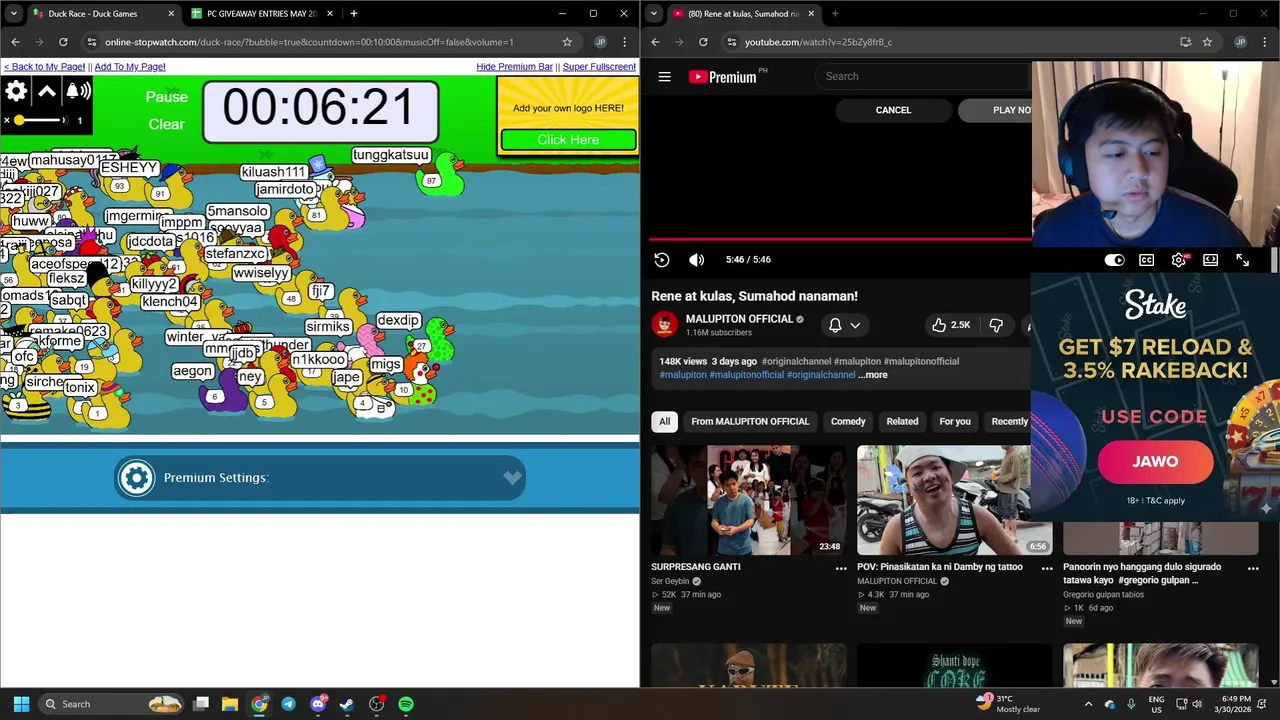
Task: Expand the video description with '...more'
Action: [872, 375]
